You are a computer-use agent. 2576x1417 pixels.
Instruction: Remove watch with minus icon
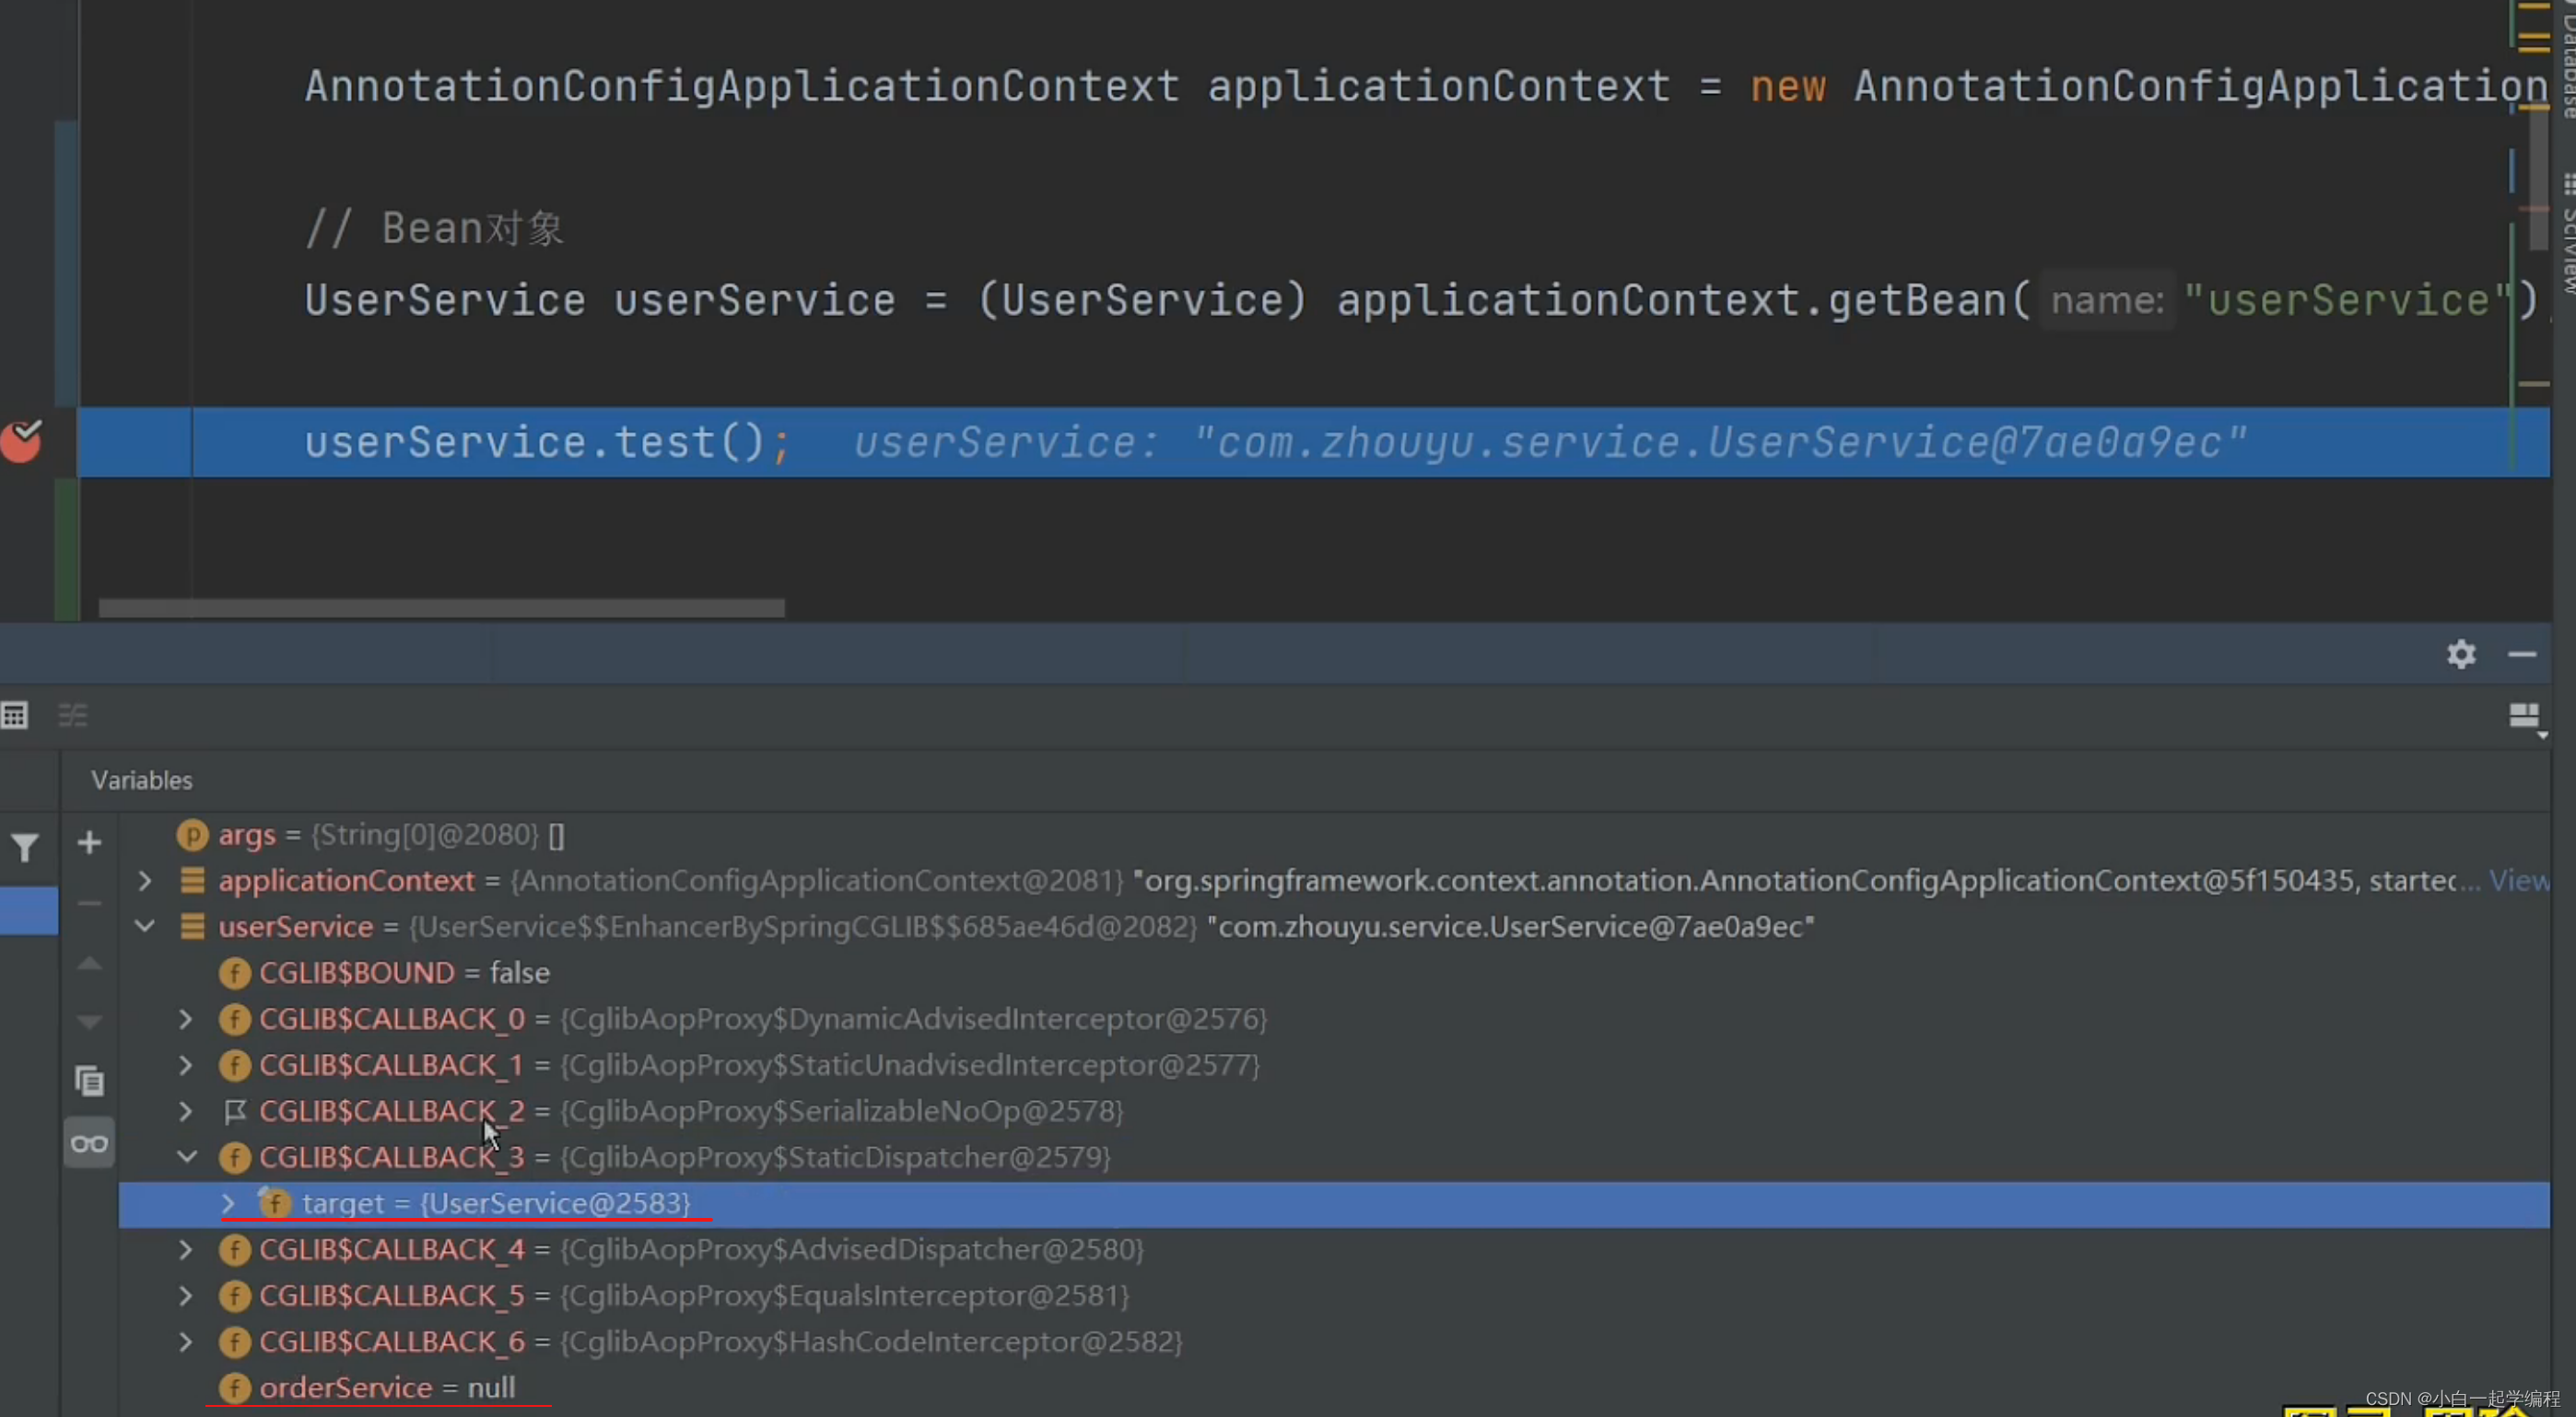[89, 903]
